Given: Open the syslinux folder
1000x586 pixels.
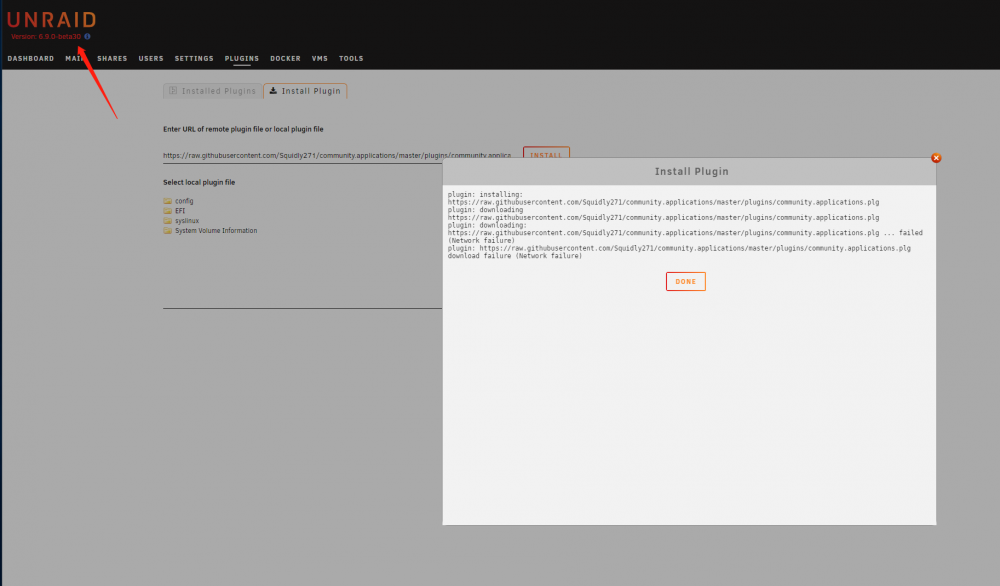Looking at the screenshot, I should click(187, 221).
